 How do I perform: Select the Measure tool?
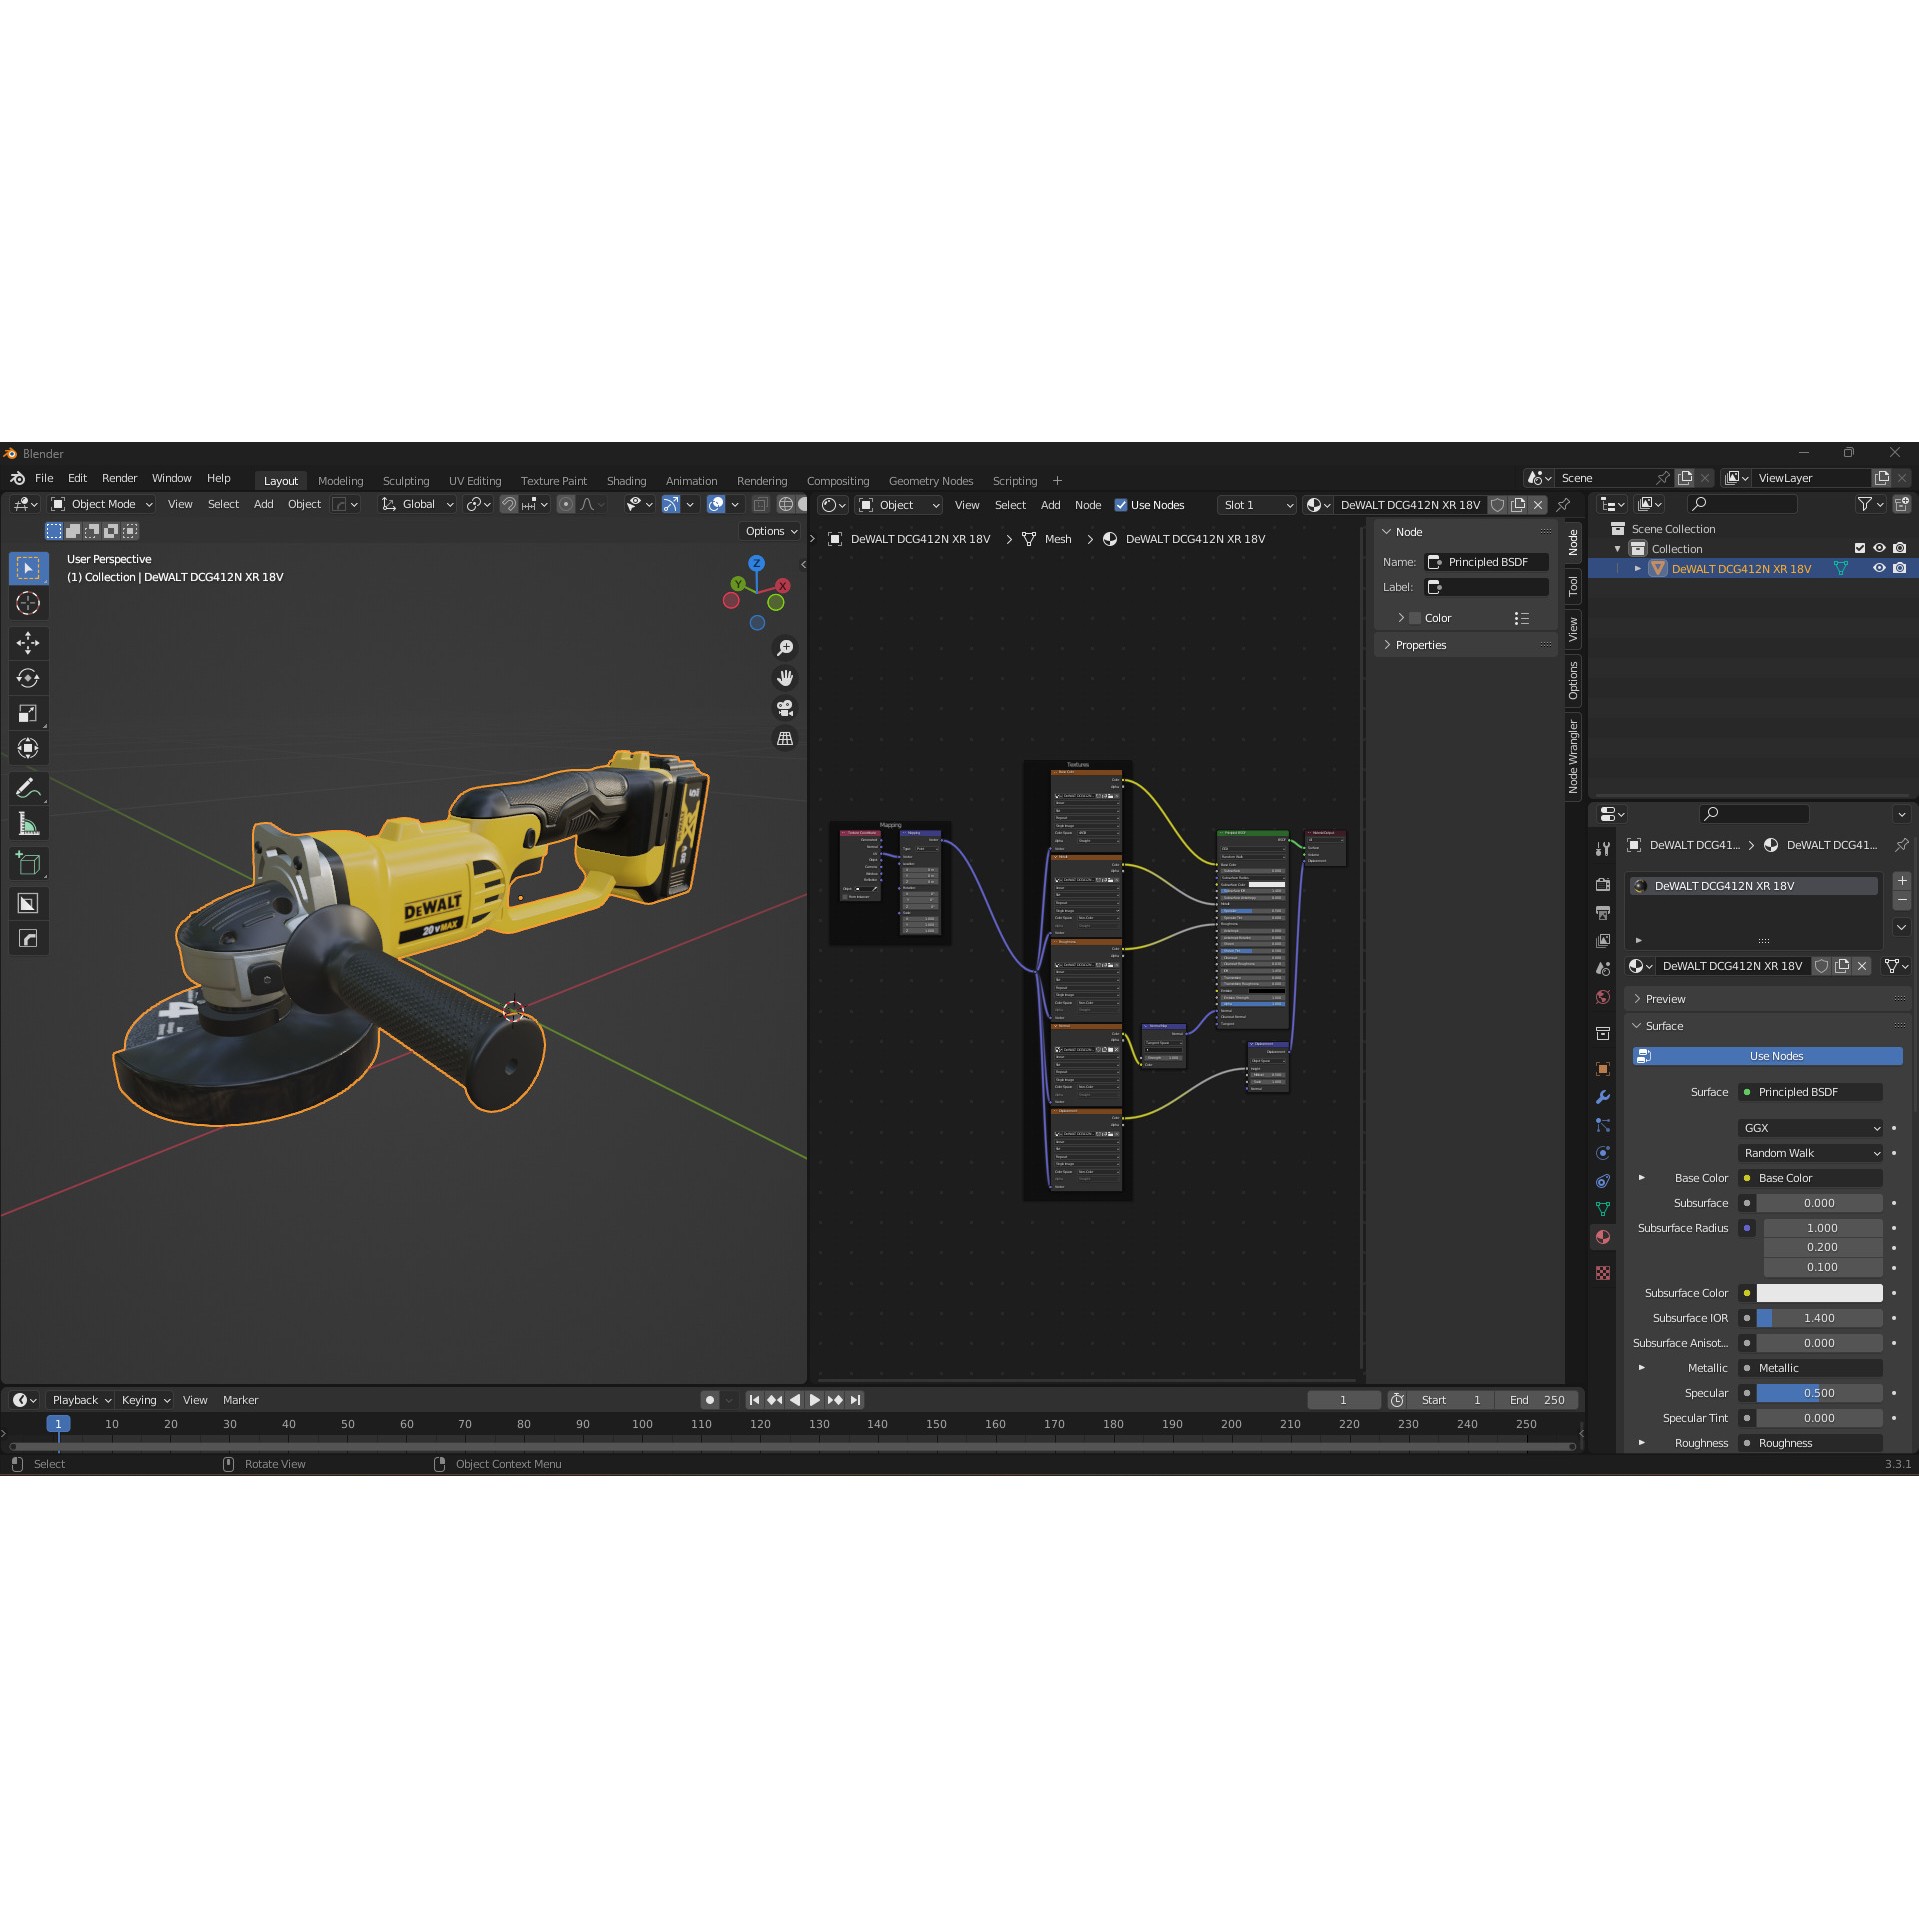[x=28, y=824]
